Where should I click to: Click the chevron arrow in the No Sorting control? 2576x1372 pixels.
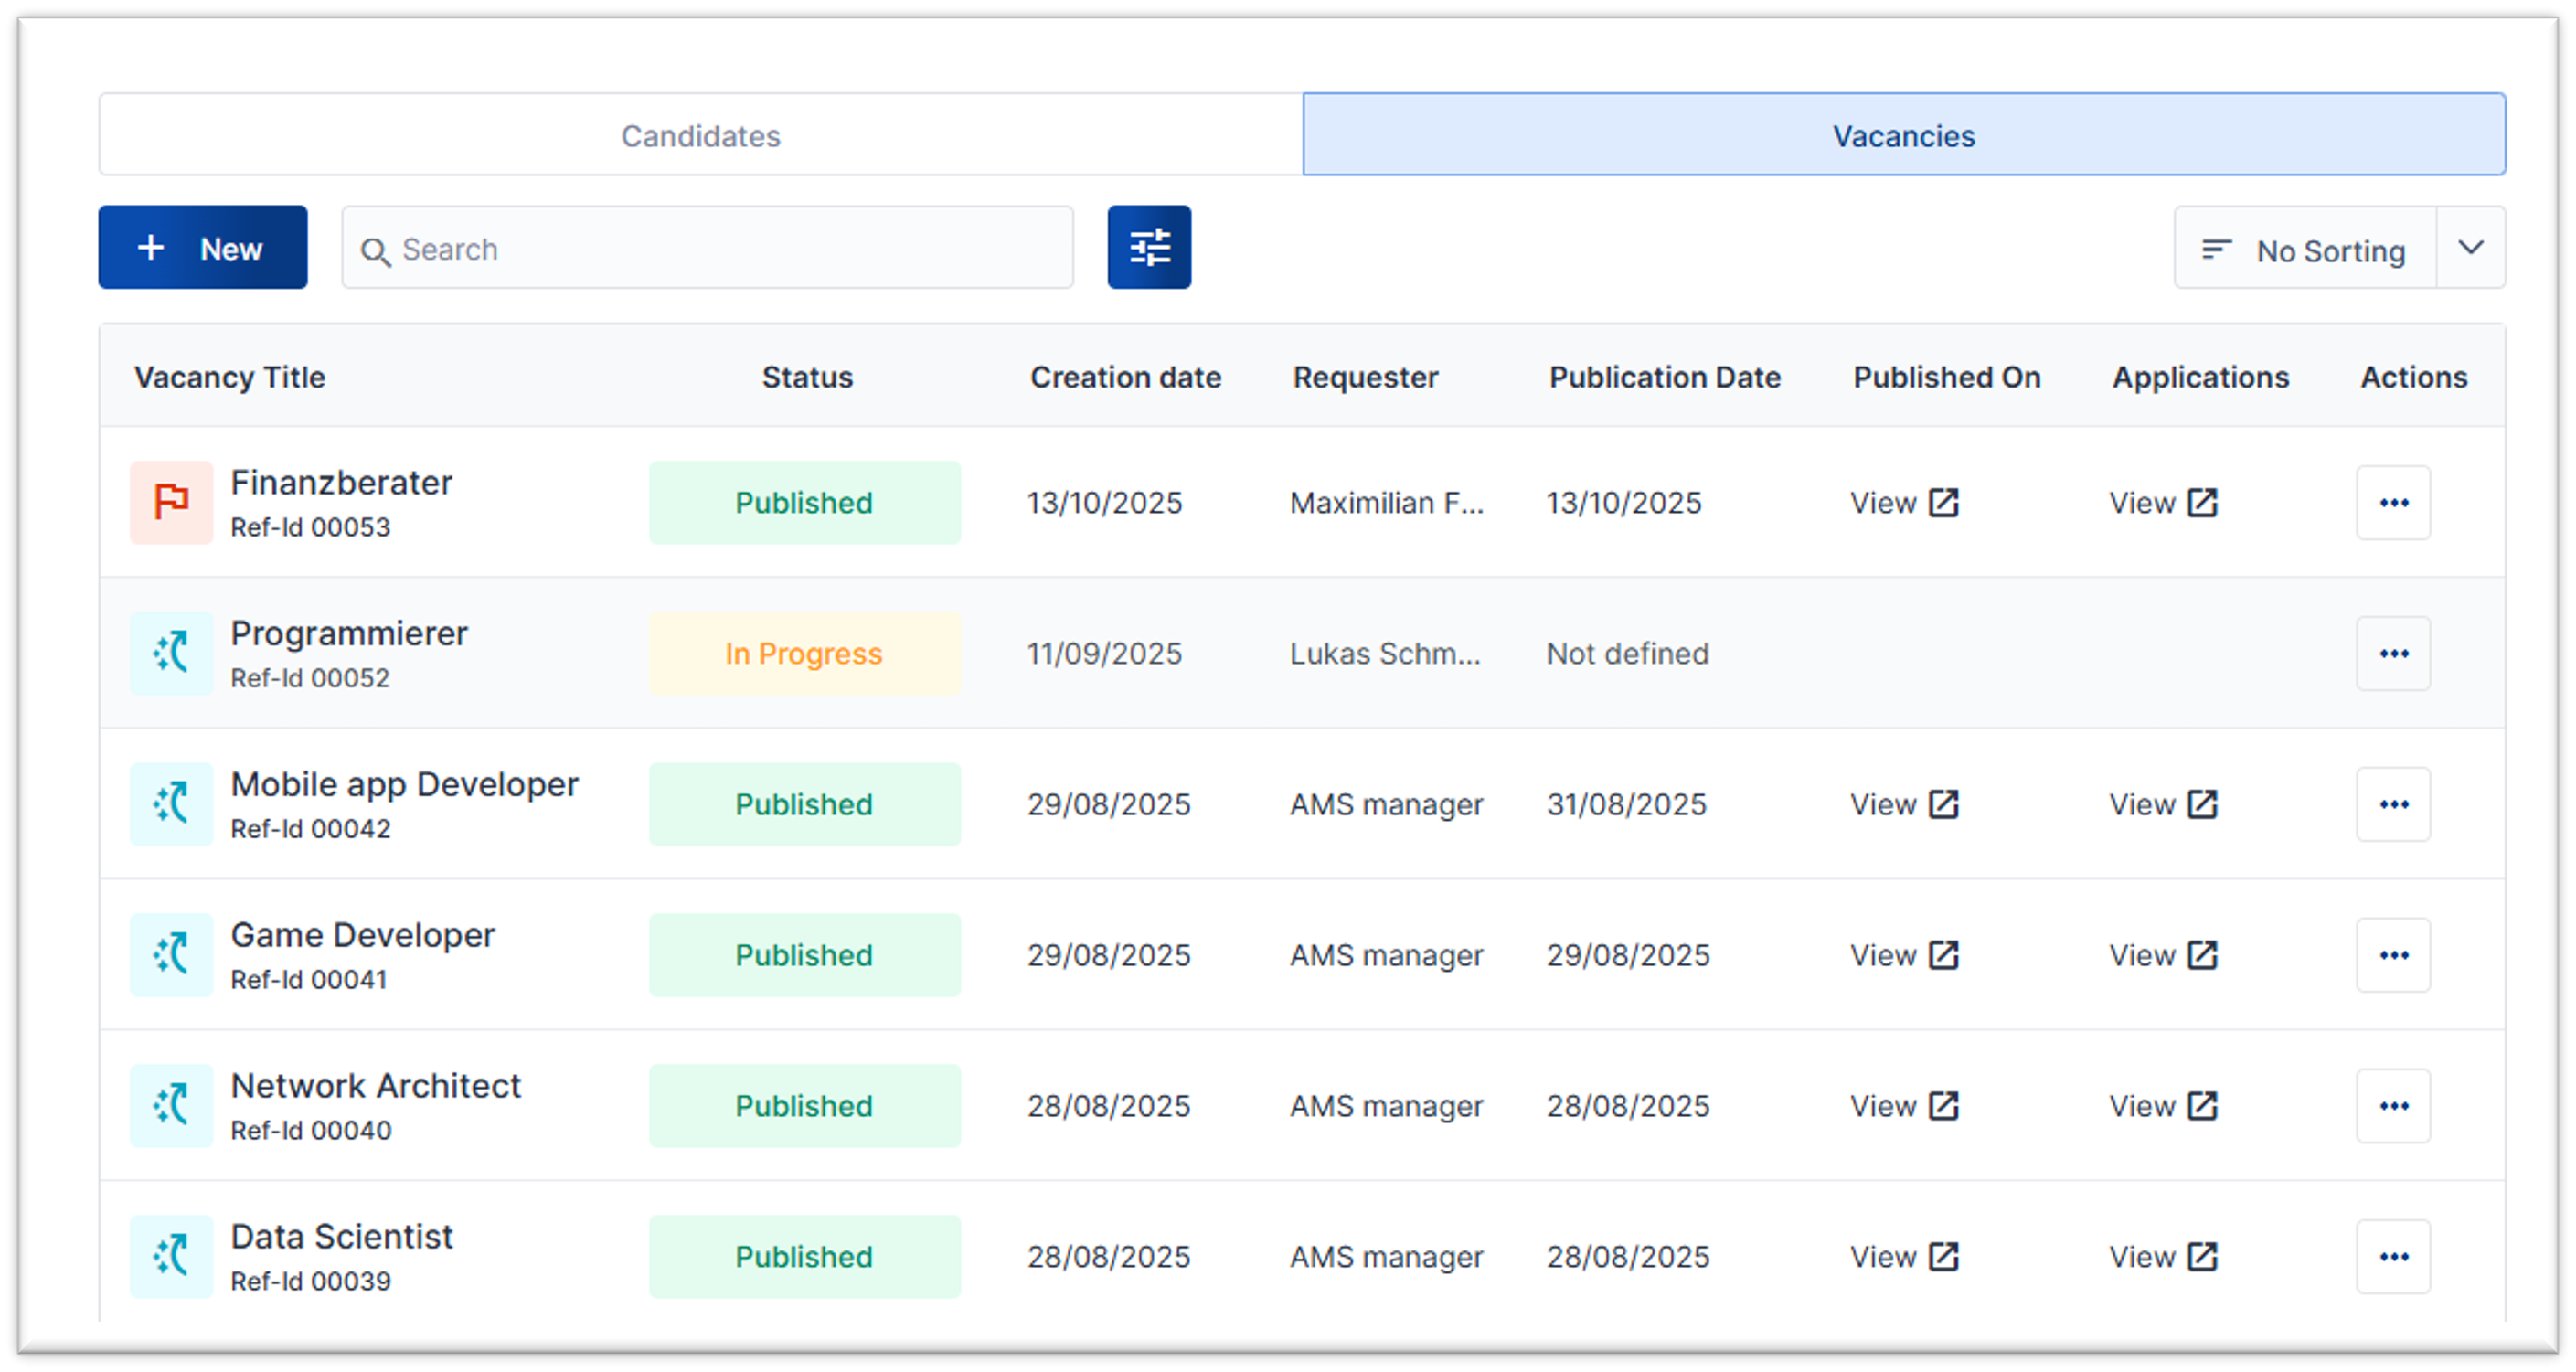pos(2471,248)
